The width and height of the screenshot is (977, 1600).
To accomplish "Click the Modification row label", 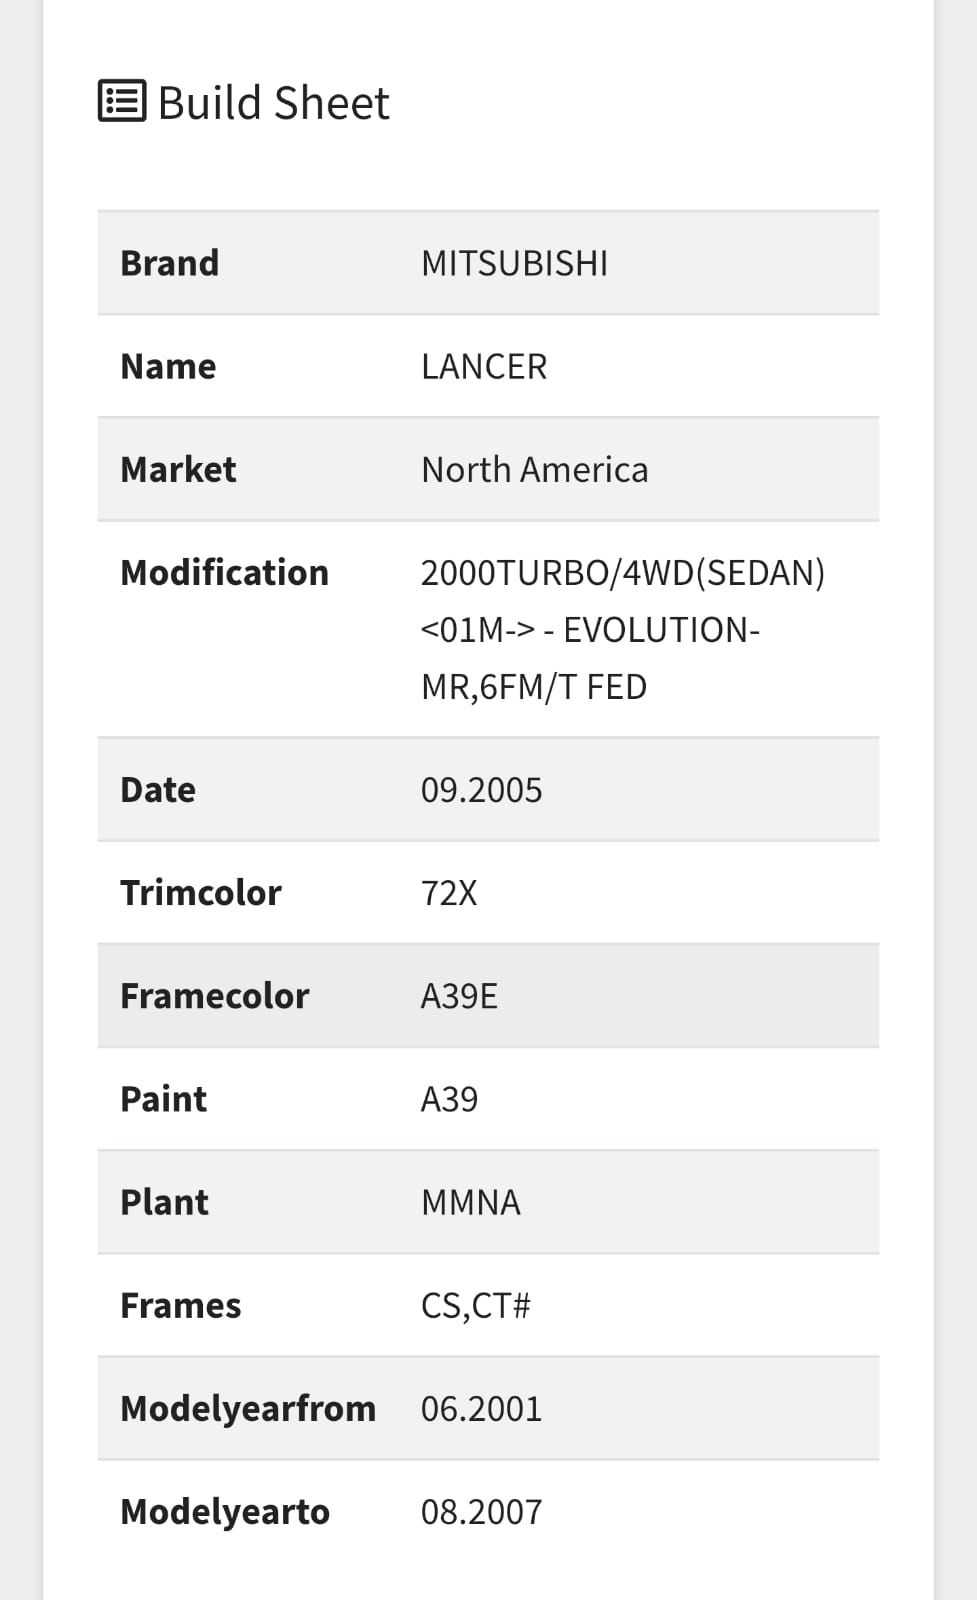I will tap(224, 572).
